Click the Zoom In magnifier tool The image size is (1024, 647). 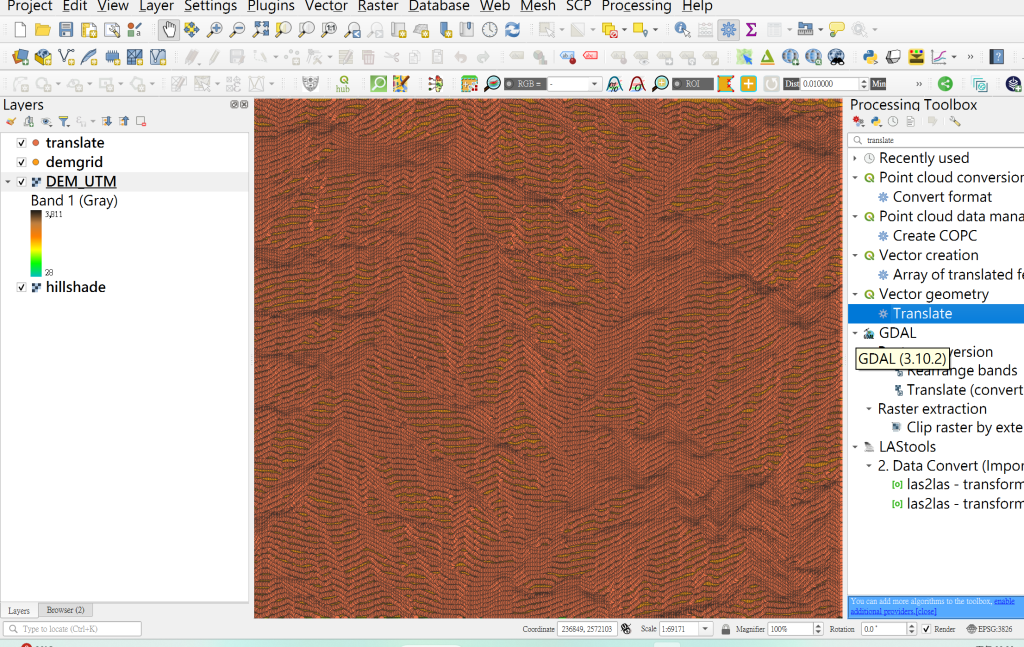tap(214, 29)
